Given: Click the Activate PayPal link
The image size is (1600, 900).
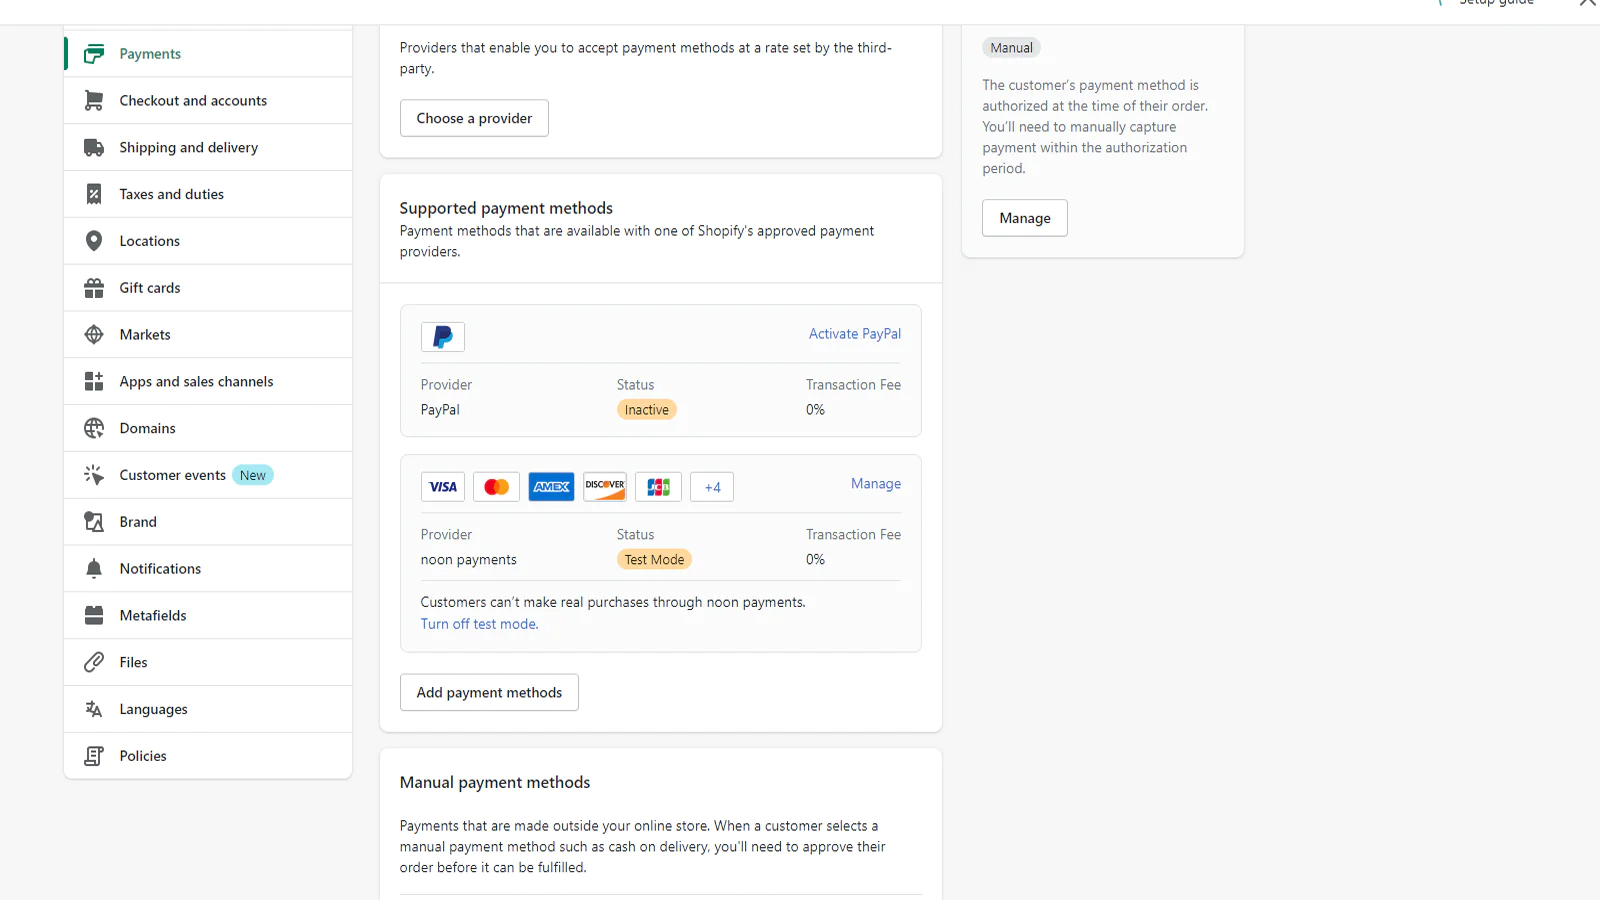Looking at the screenshot, I should tap(854, 334).
